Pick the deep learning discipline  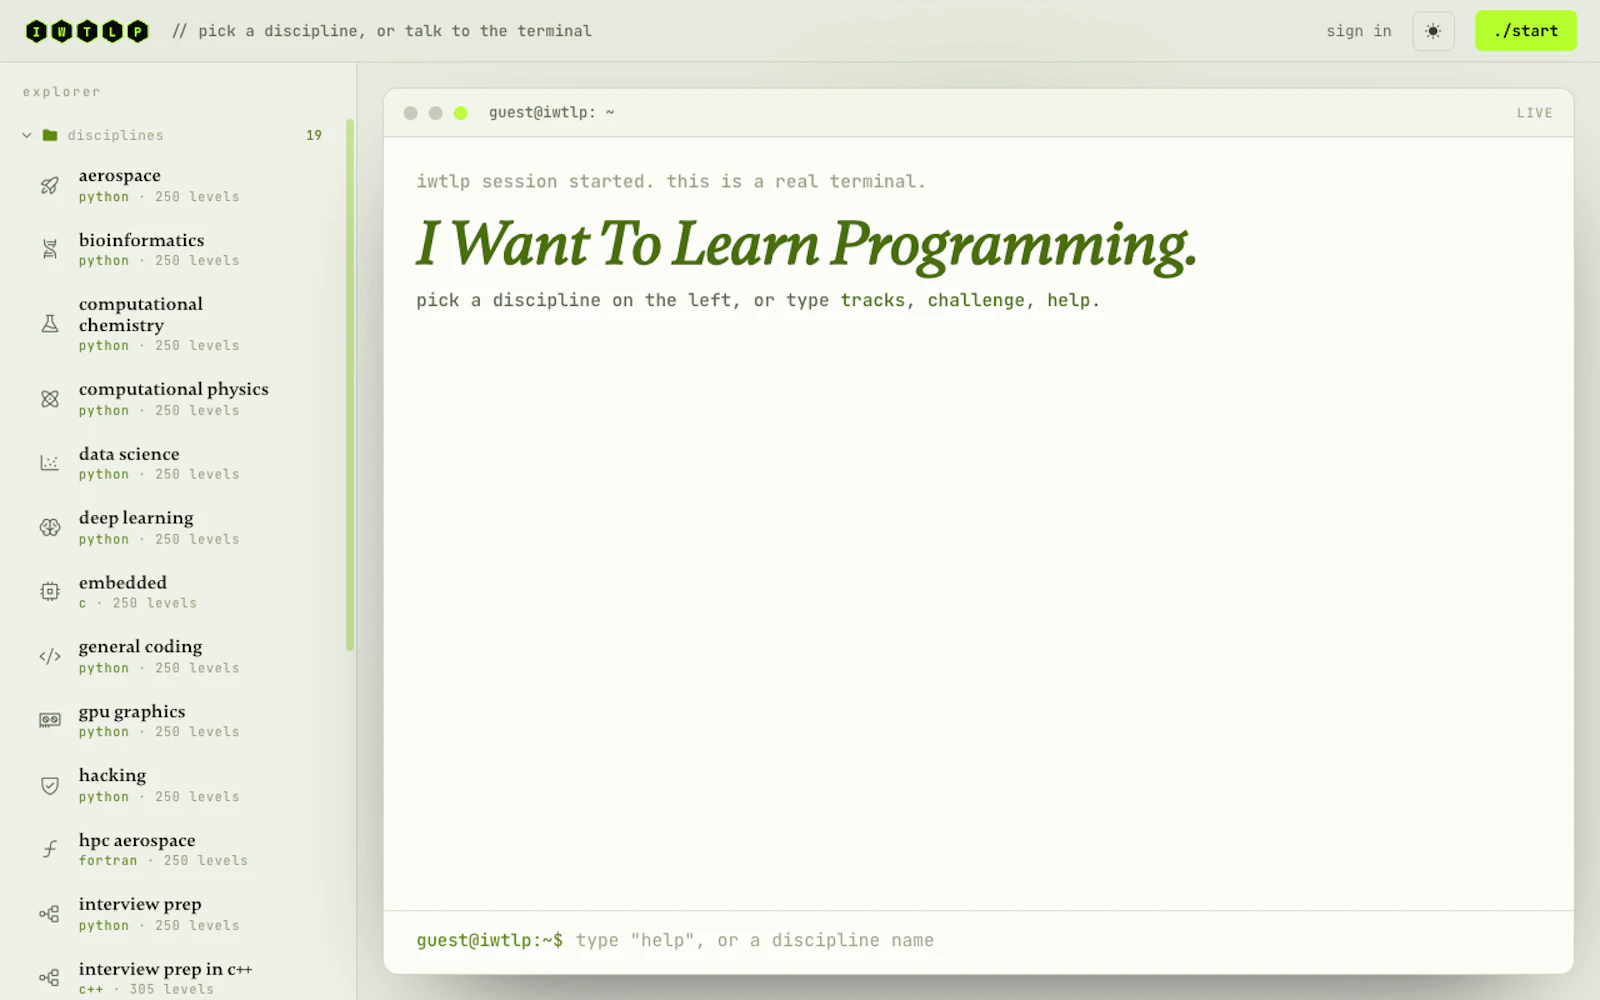[x=180, y=527]
